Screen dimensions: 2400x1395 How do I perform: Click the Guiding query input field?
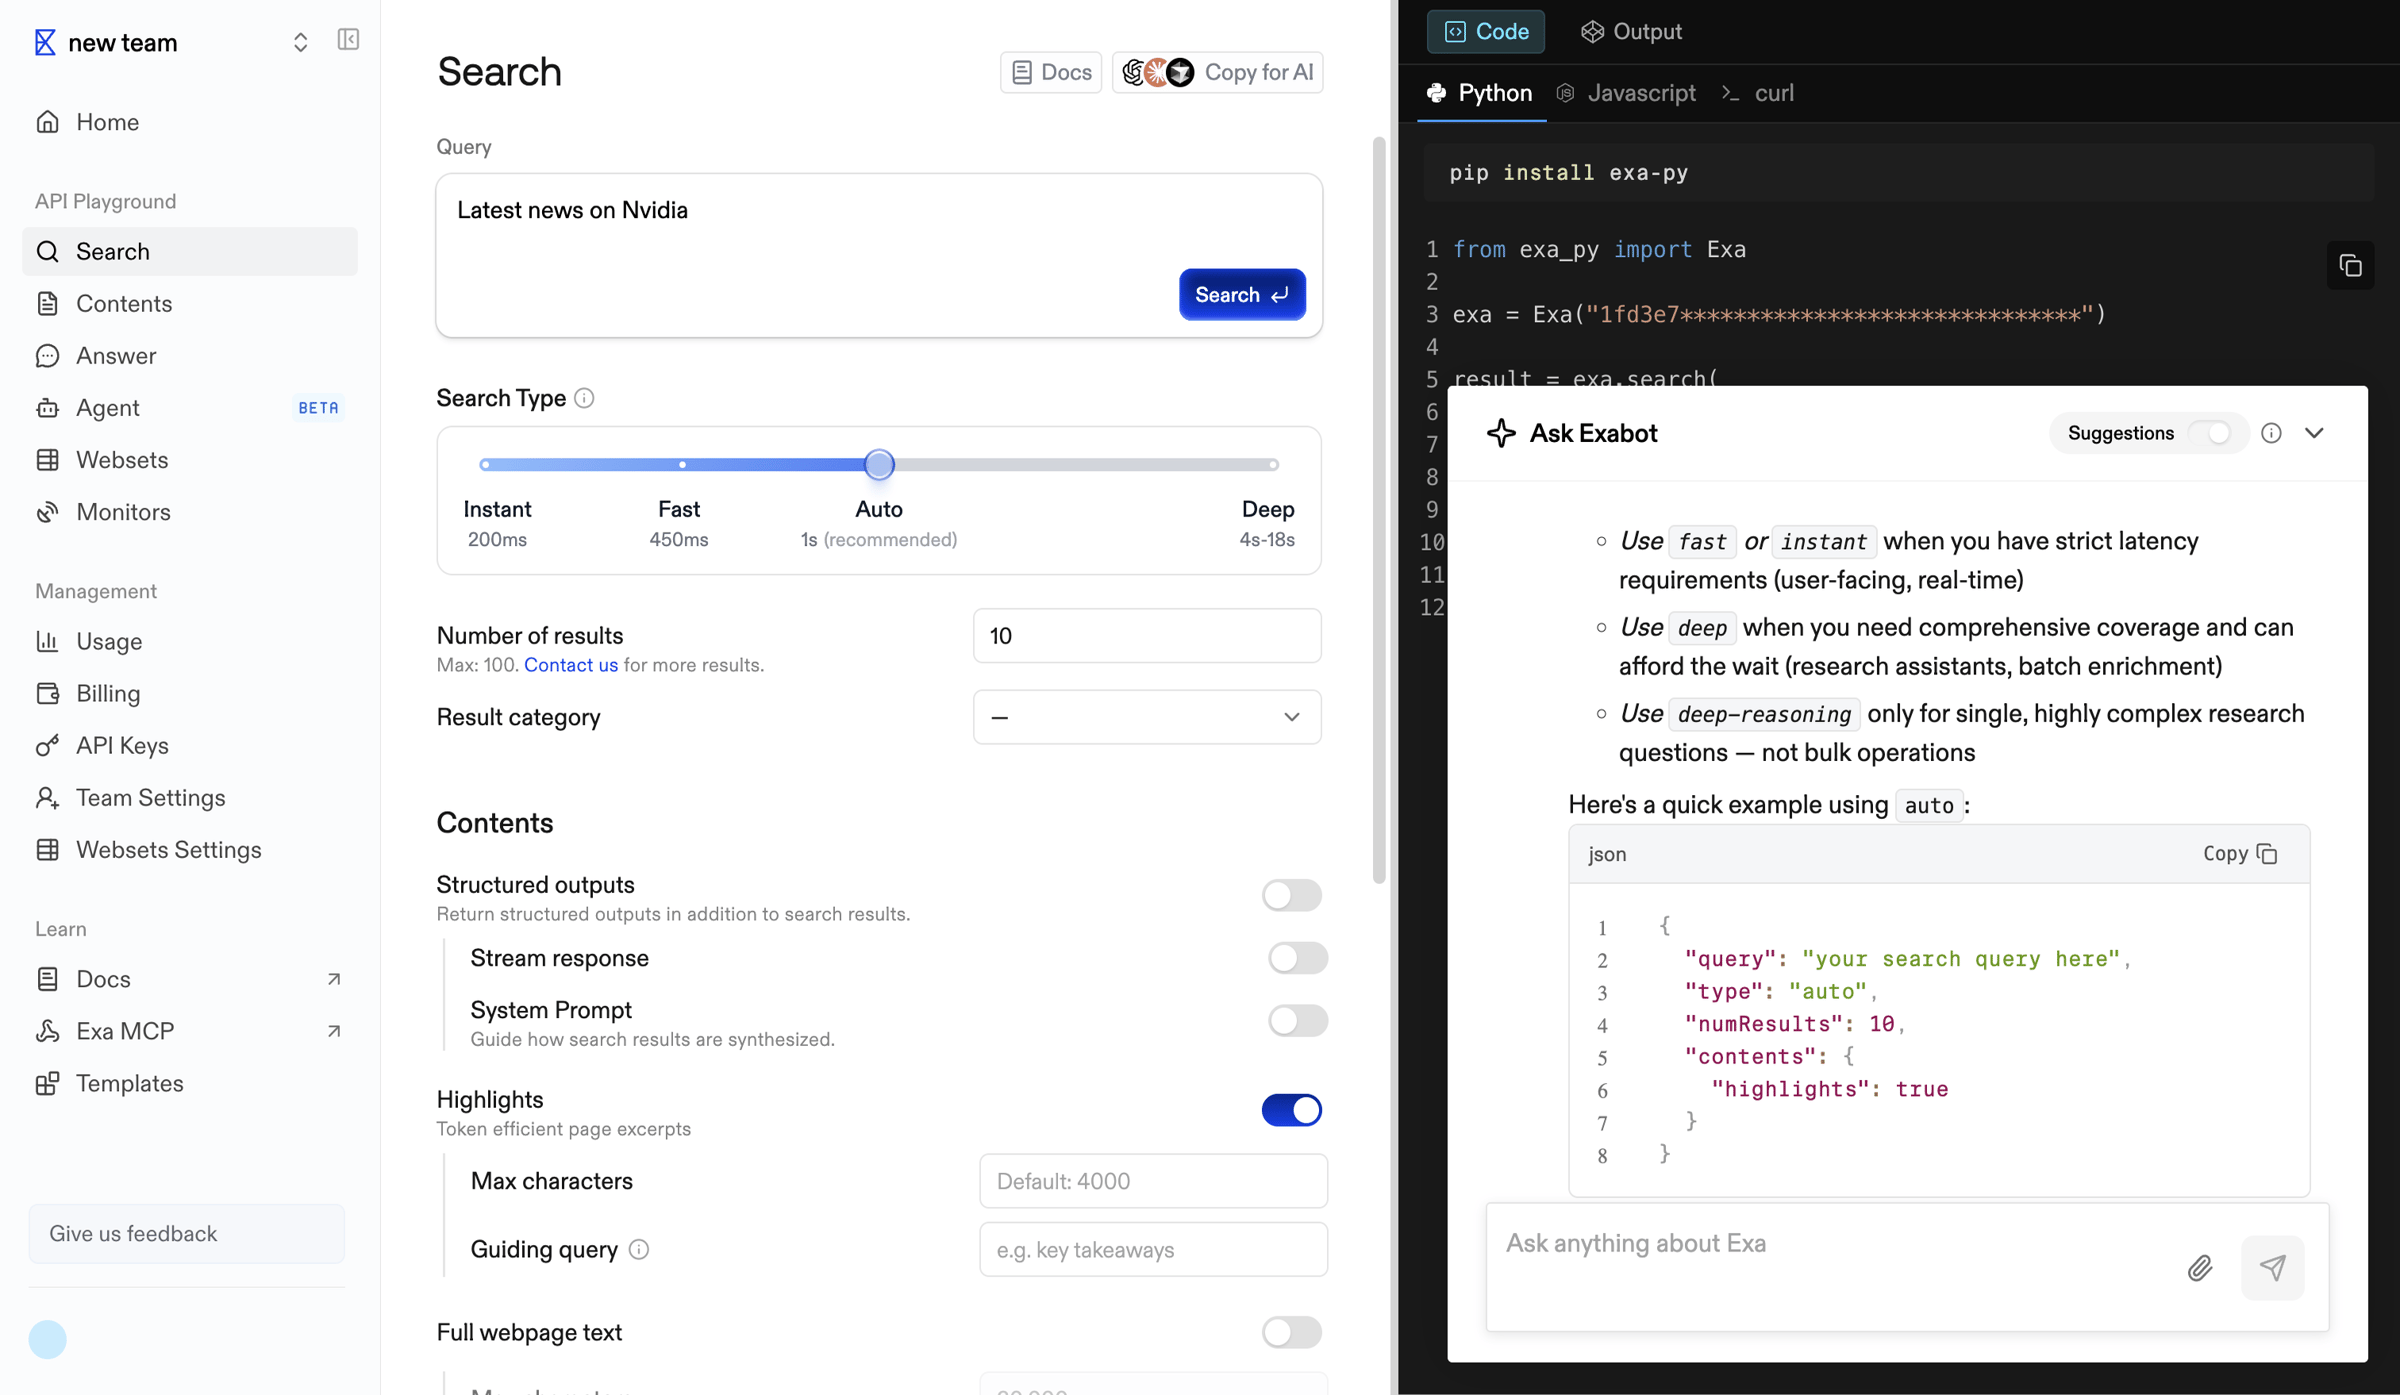click(x=1153, y=1250)
